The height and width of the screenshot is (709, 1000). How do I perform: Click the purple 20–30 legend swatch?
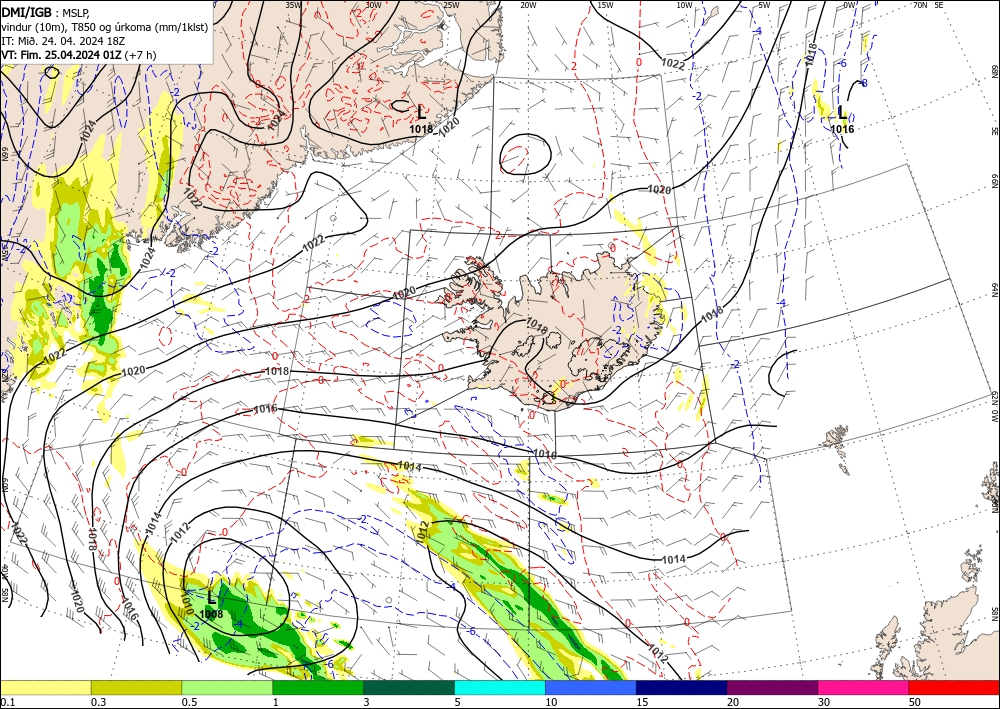coord(772,687)
